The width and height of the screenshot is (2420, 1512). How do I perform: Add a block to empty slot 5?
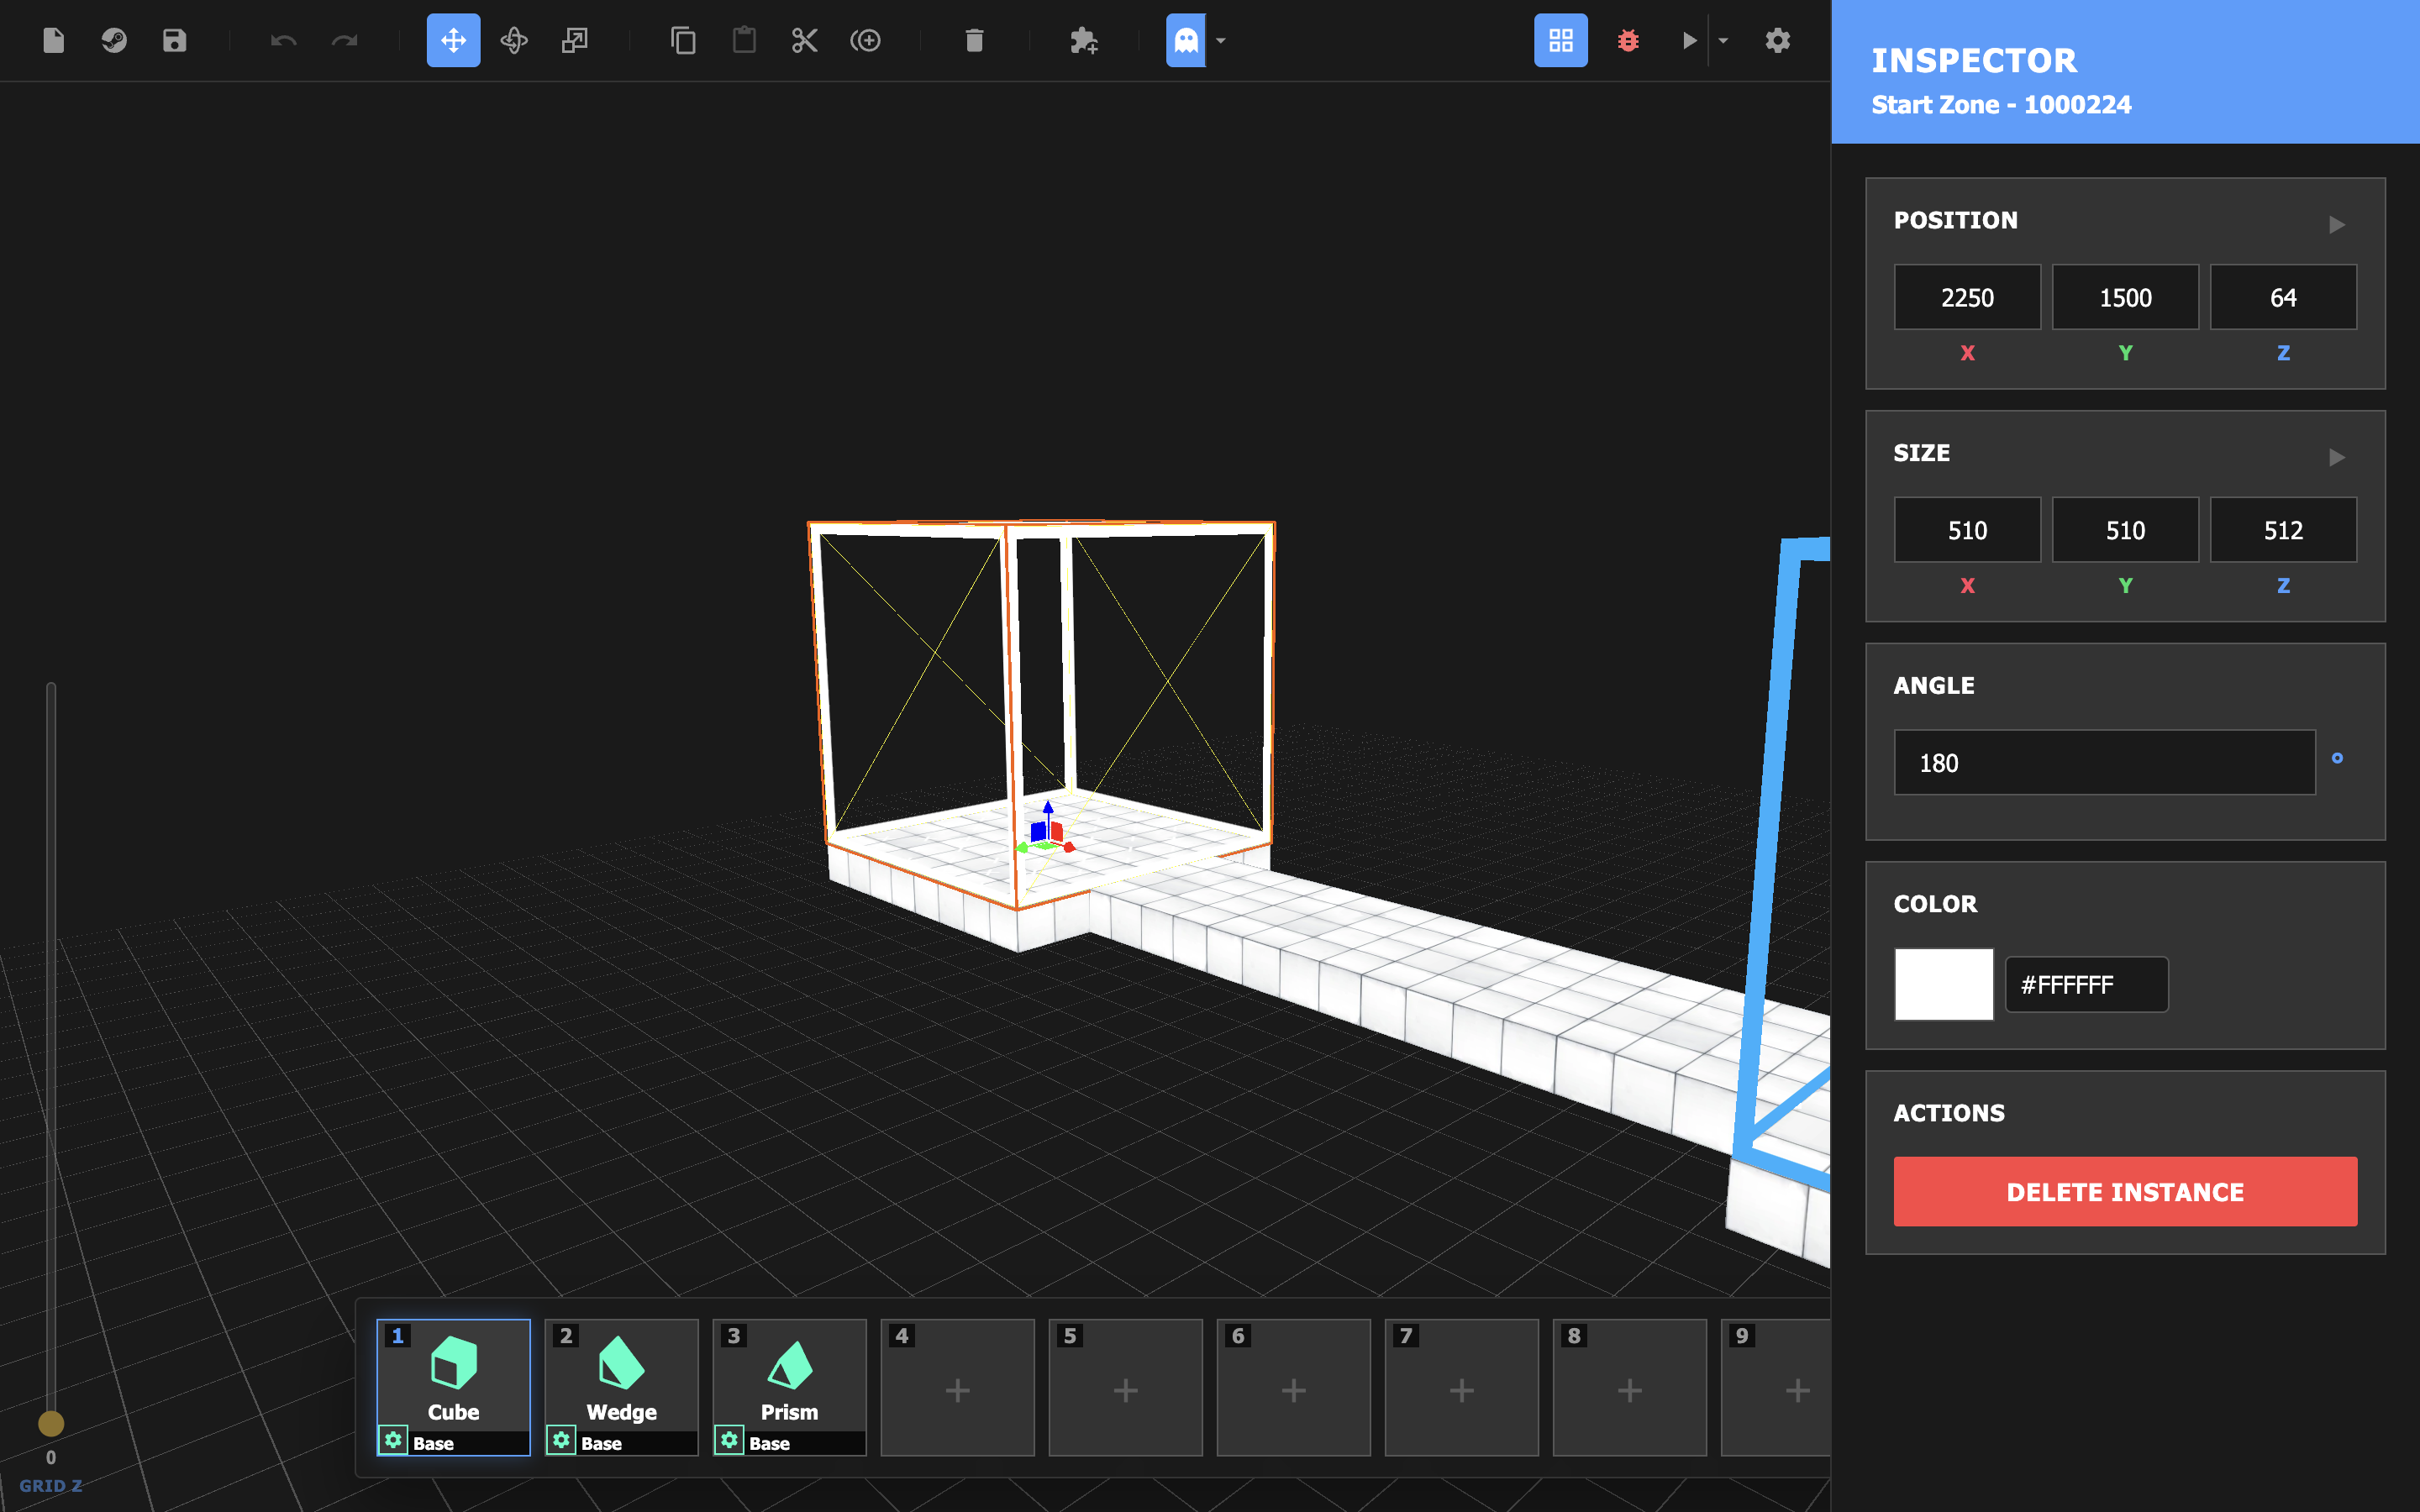(1125, 1388)
